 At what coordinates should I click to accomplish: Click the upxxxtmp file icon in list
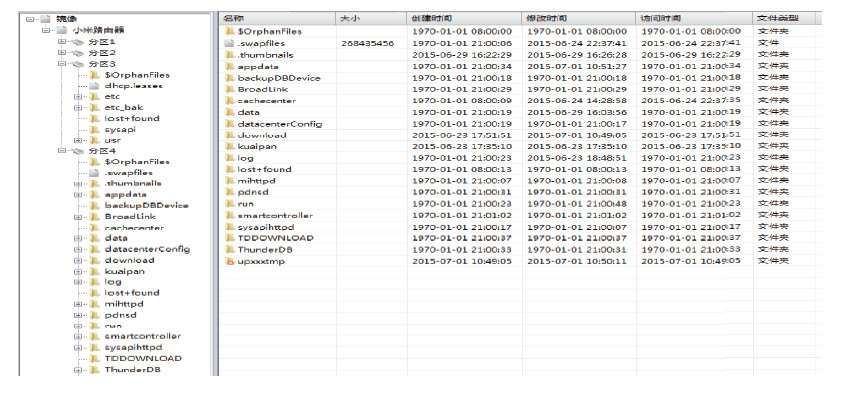230,262
